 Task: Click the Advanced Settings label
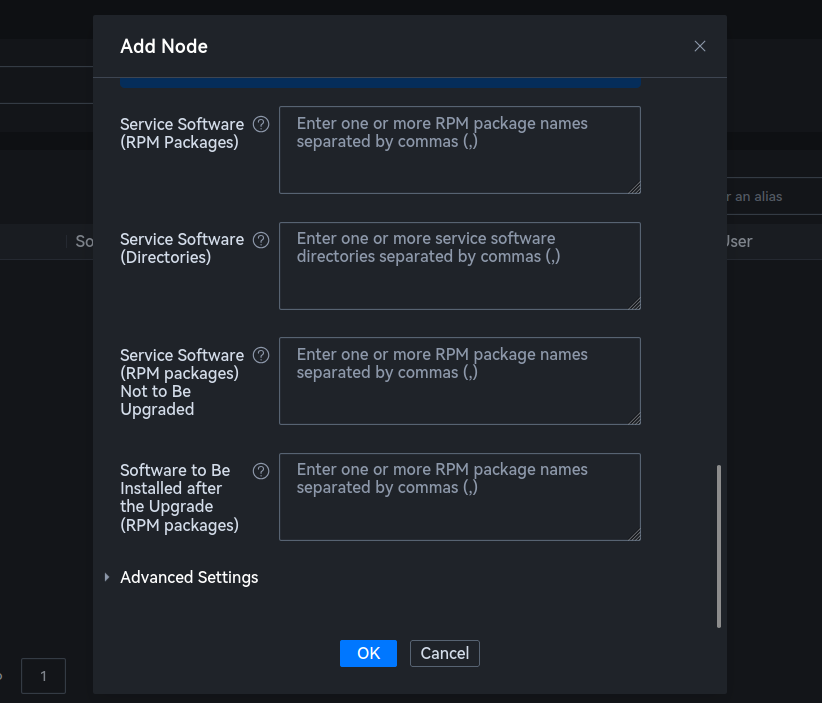pyautogui.click(x=189, y=577)
